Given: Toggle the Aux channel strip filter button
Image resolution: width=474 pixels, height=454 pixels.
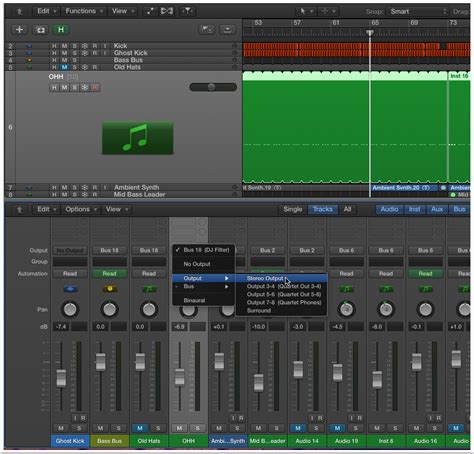Looking at the screenshot, I should pyautogui.click(x=437, y=209).
